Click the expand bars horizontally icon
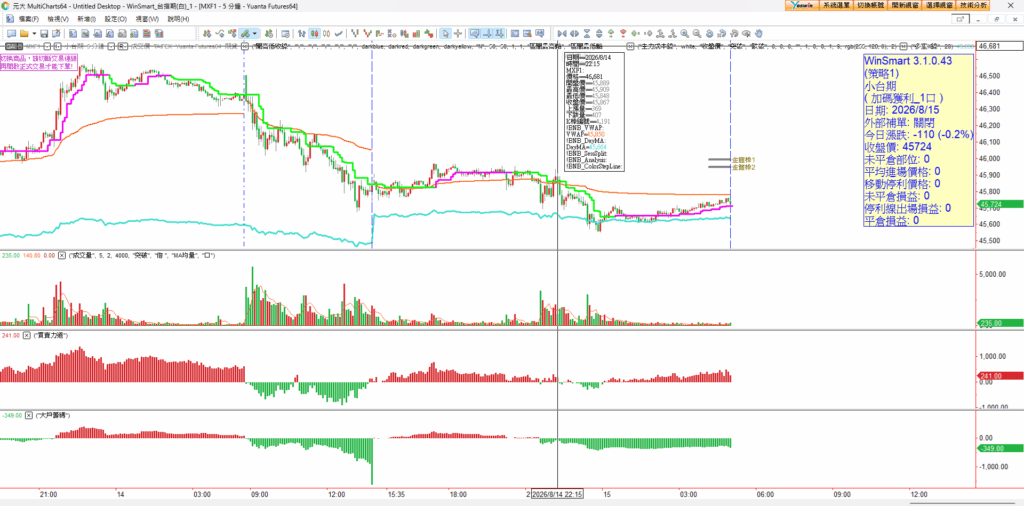This screenshot has height=506, width=1024. (574, 33)
